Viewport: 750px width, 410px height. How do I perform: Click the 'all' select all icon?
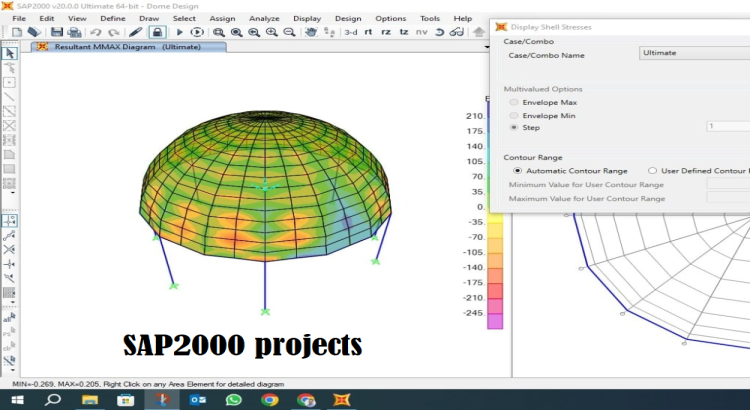(x=10, y=318)
